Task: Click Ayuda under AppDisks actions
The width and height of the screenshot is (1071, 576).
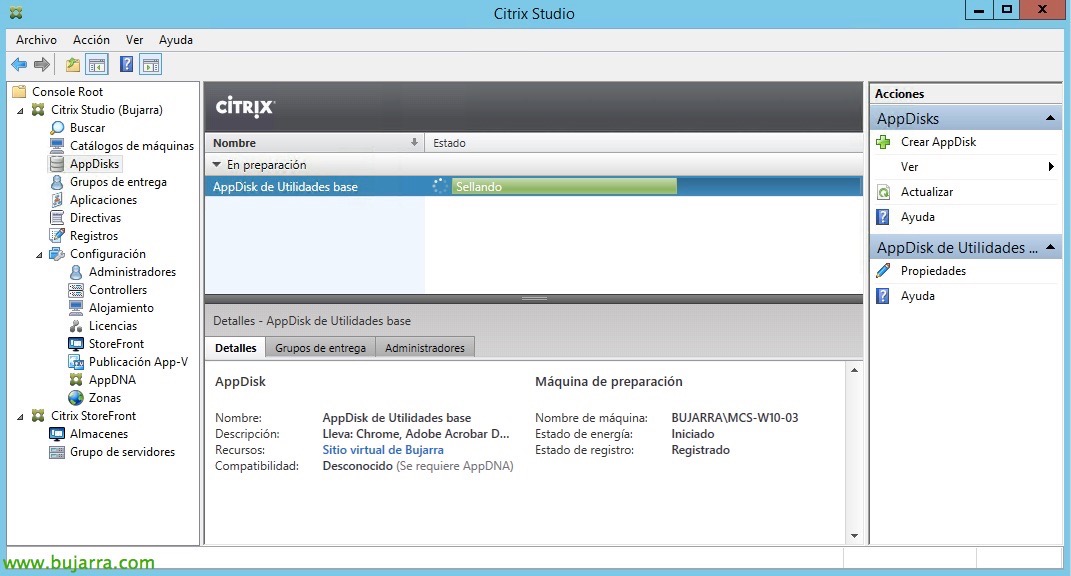Action: (917, 217)
